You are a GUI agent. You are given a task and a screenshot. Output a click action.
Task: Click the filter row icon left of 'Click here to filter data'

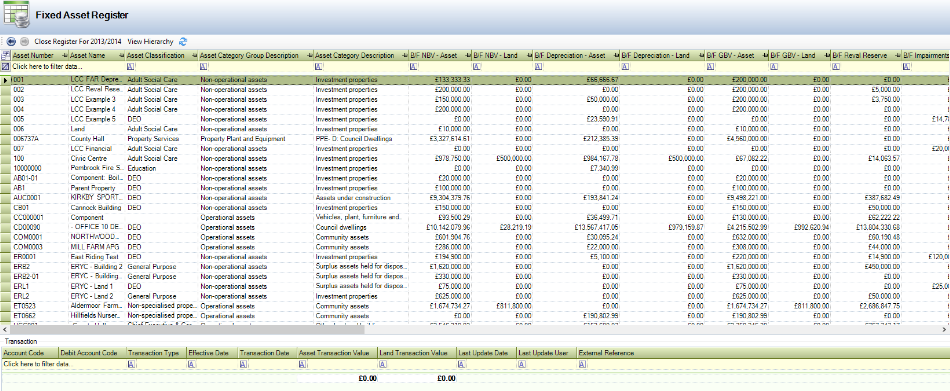pos(5,67)
